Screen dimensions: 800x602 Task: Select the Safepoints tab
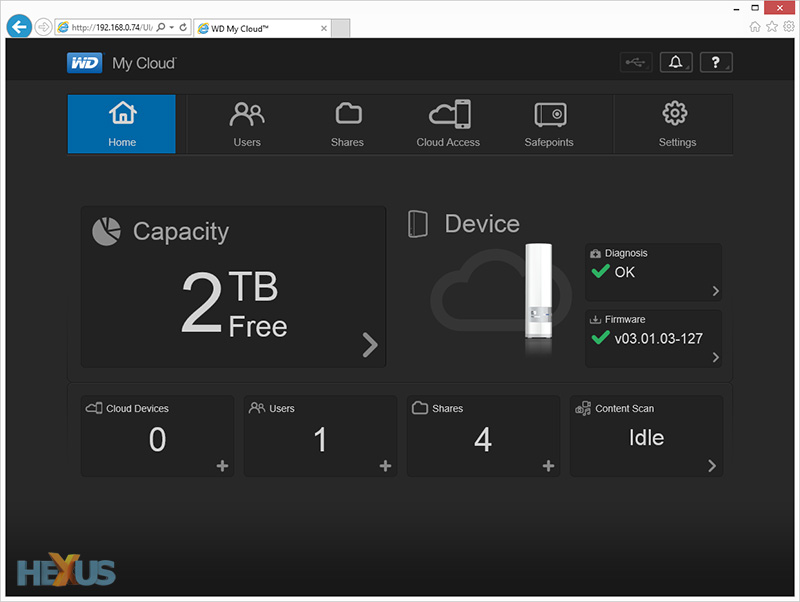click(x=549, y=124)
